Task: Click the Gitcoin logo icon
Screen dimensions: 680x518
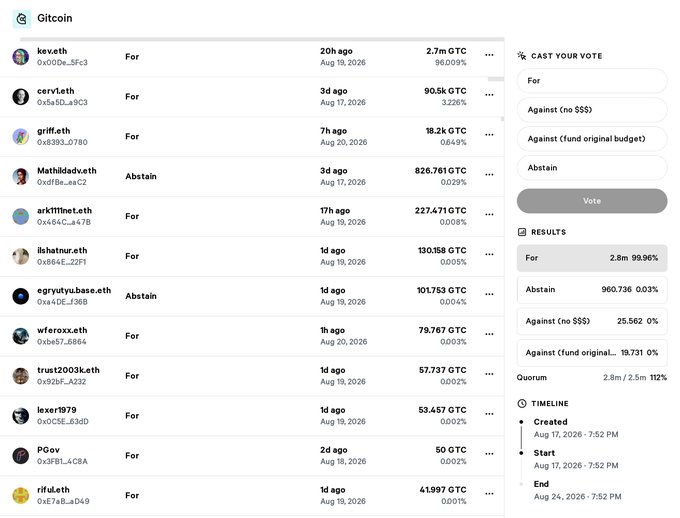Action: pos(21,19)
